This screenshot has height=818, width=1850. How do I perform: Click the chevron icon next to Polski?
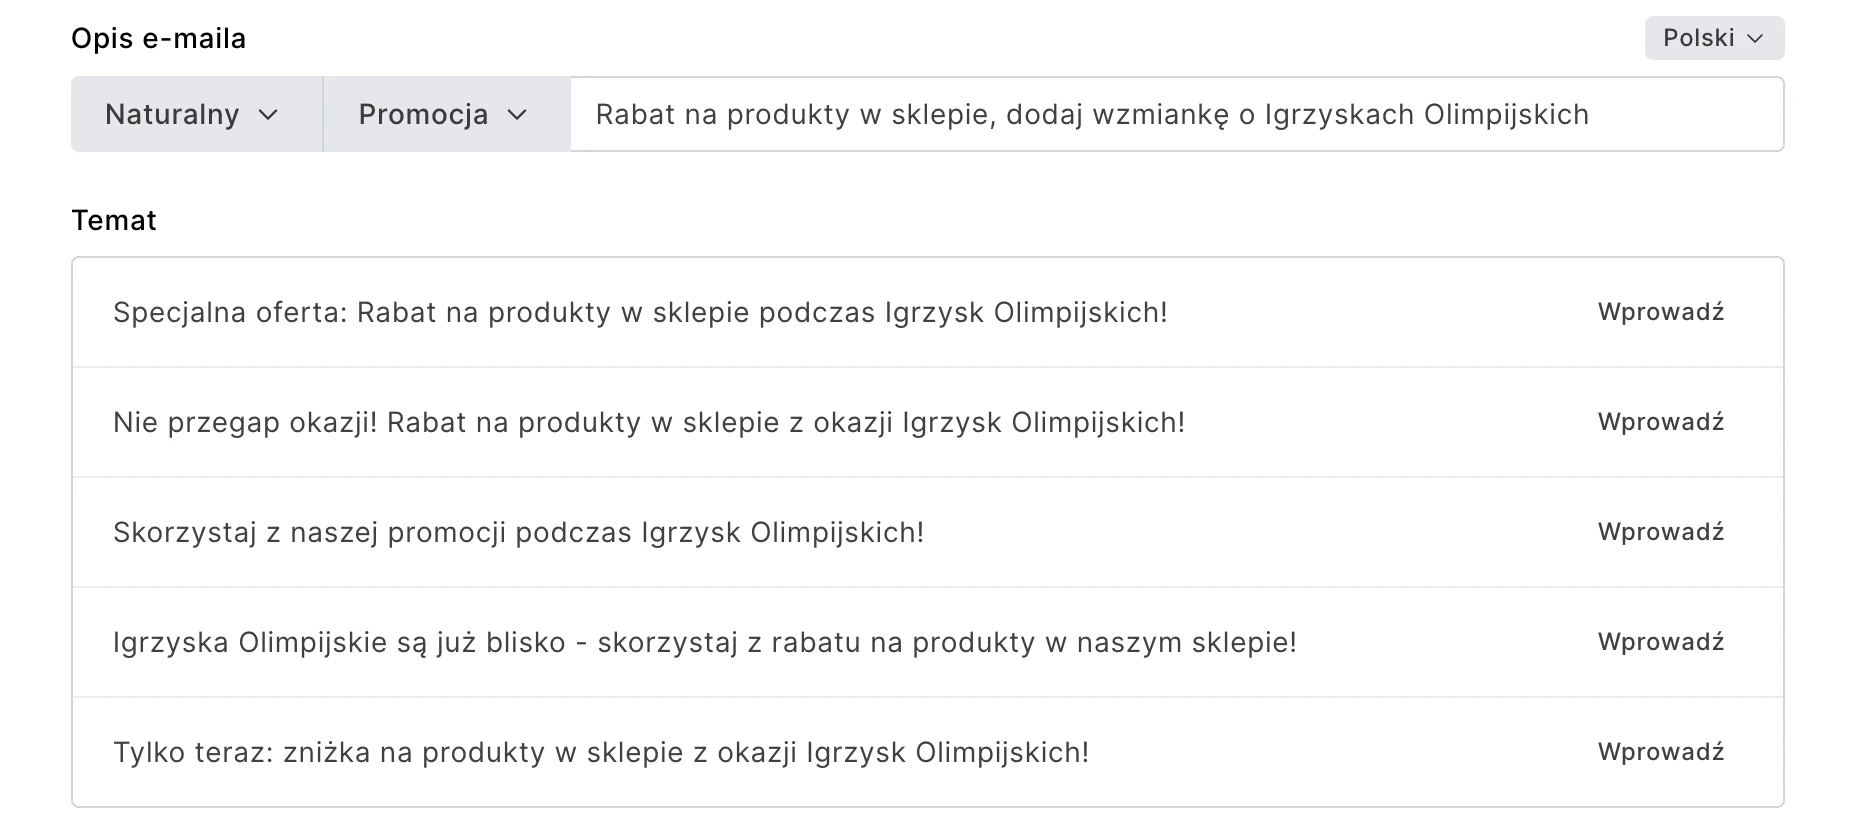coord(1755,39)
